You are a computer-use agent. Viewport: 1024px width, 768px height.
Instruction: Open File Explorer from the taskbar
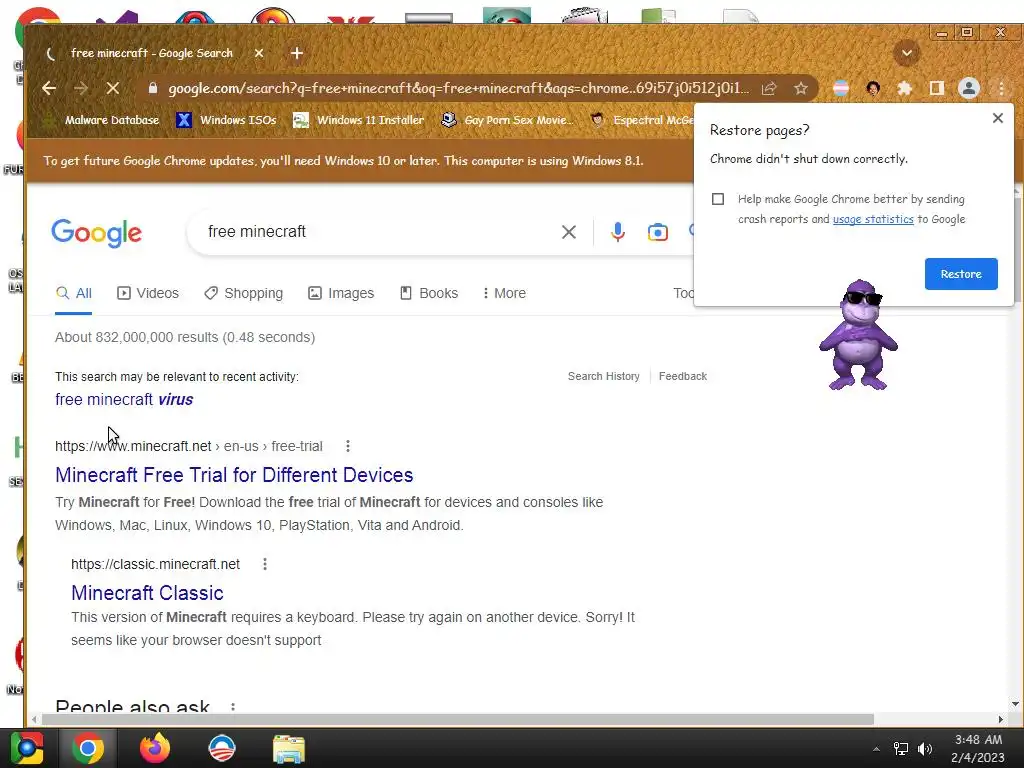(x=288, y=749)
